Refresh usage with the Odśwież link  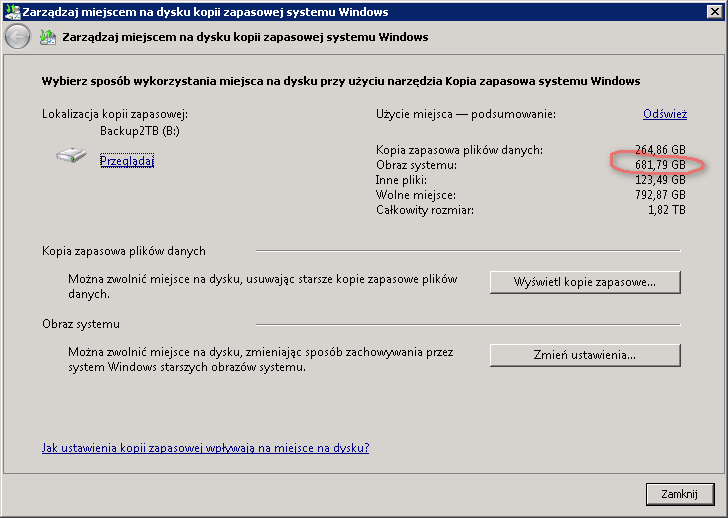click(665, 114)
